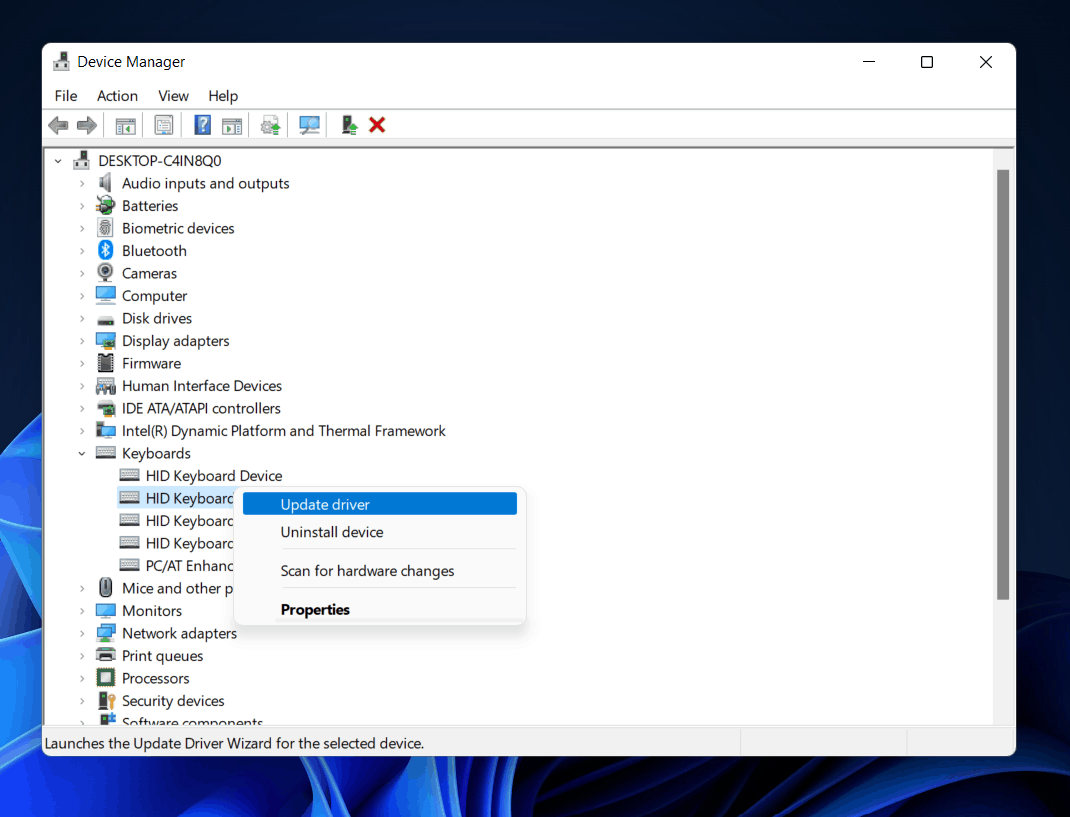Click the vertical scrollbar thumb

pyautogui.click(x=1002, y=384)
